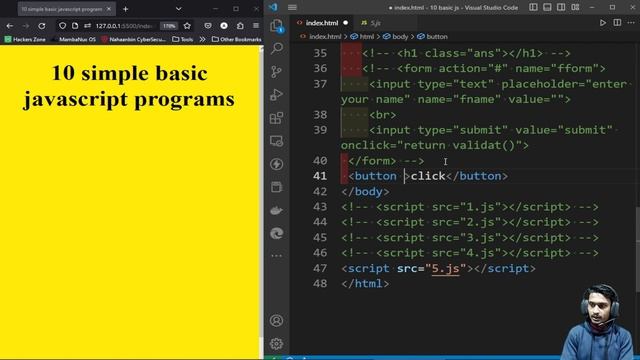The width and height of the screenshot is (640, 360).
Task: Open Manage gear in VS Code
Action: pos(276,344)
